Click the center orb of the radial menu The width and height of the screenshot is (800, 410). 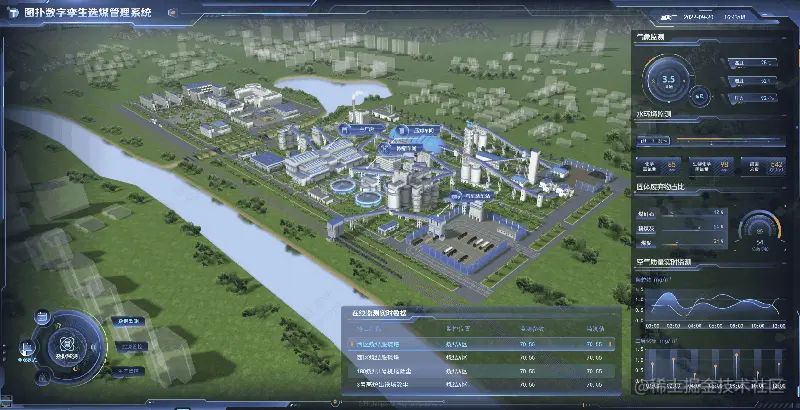coord(67,346)
